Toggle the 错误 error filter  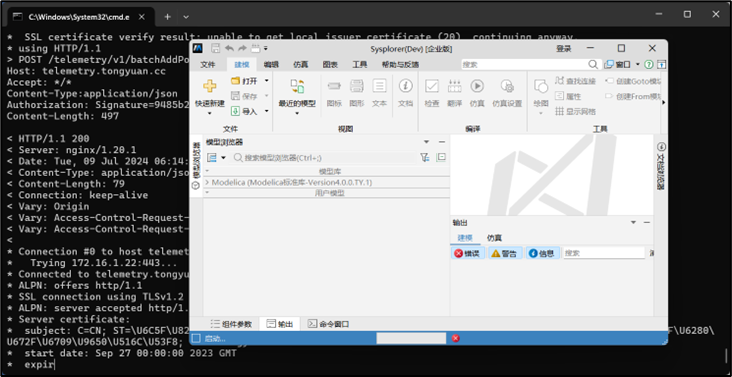(x=468, y=253)
